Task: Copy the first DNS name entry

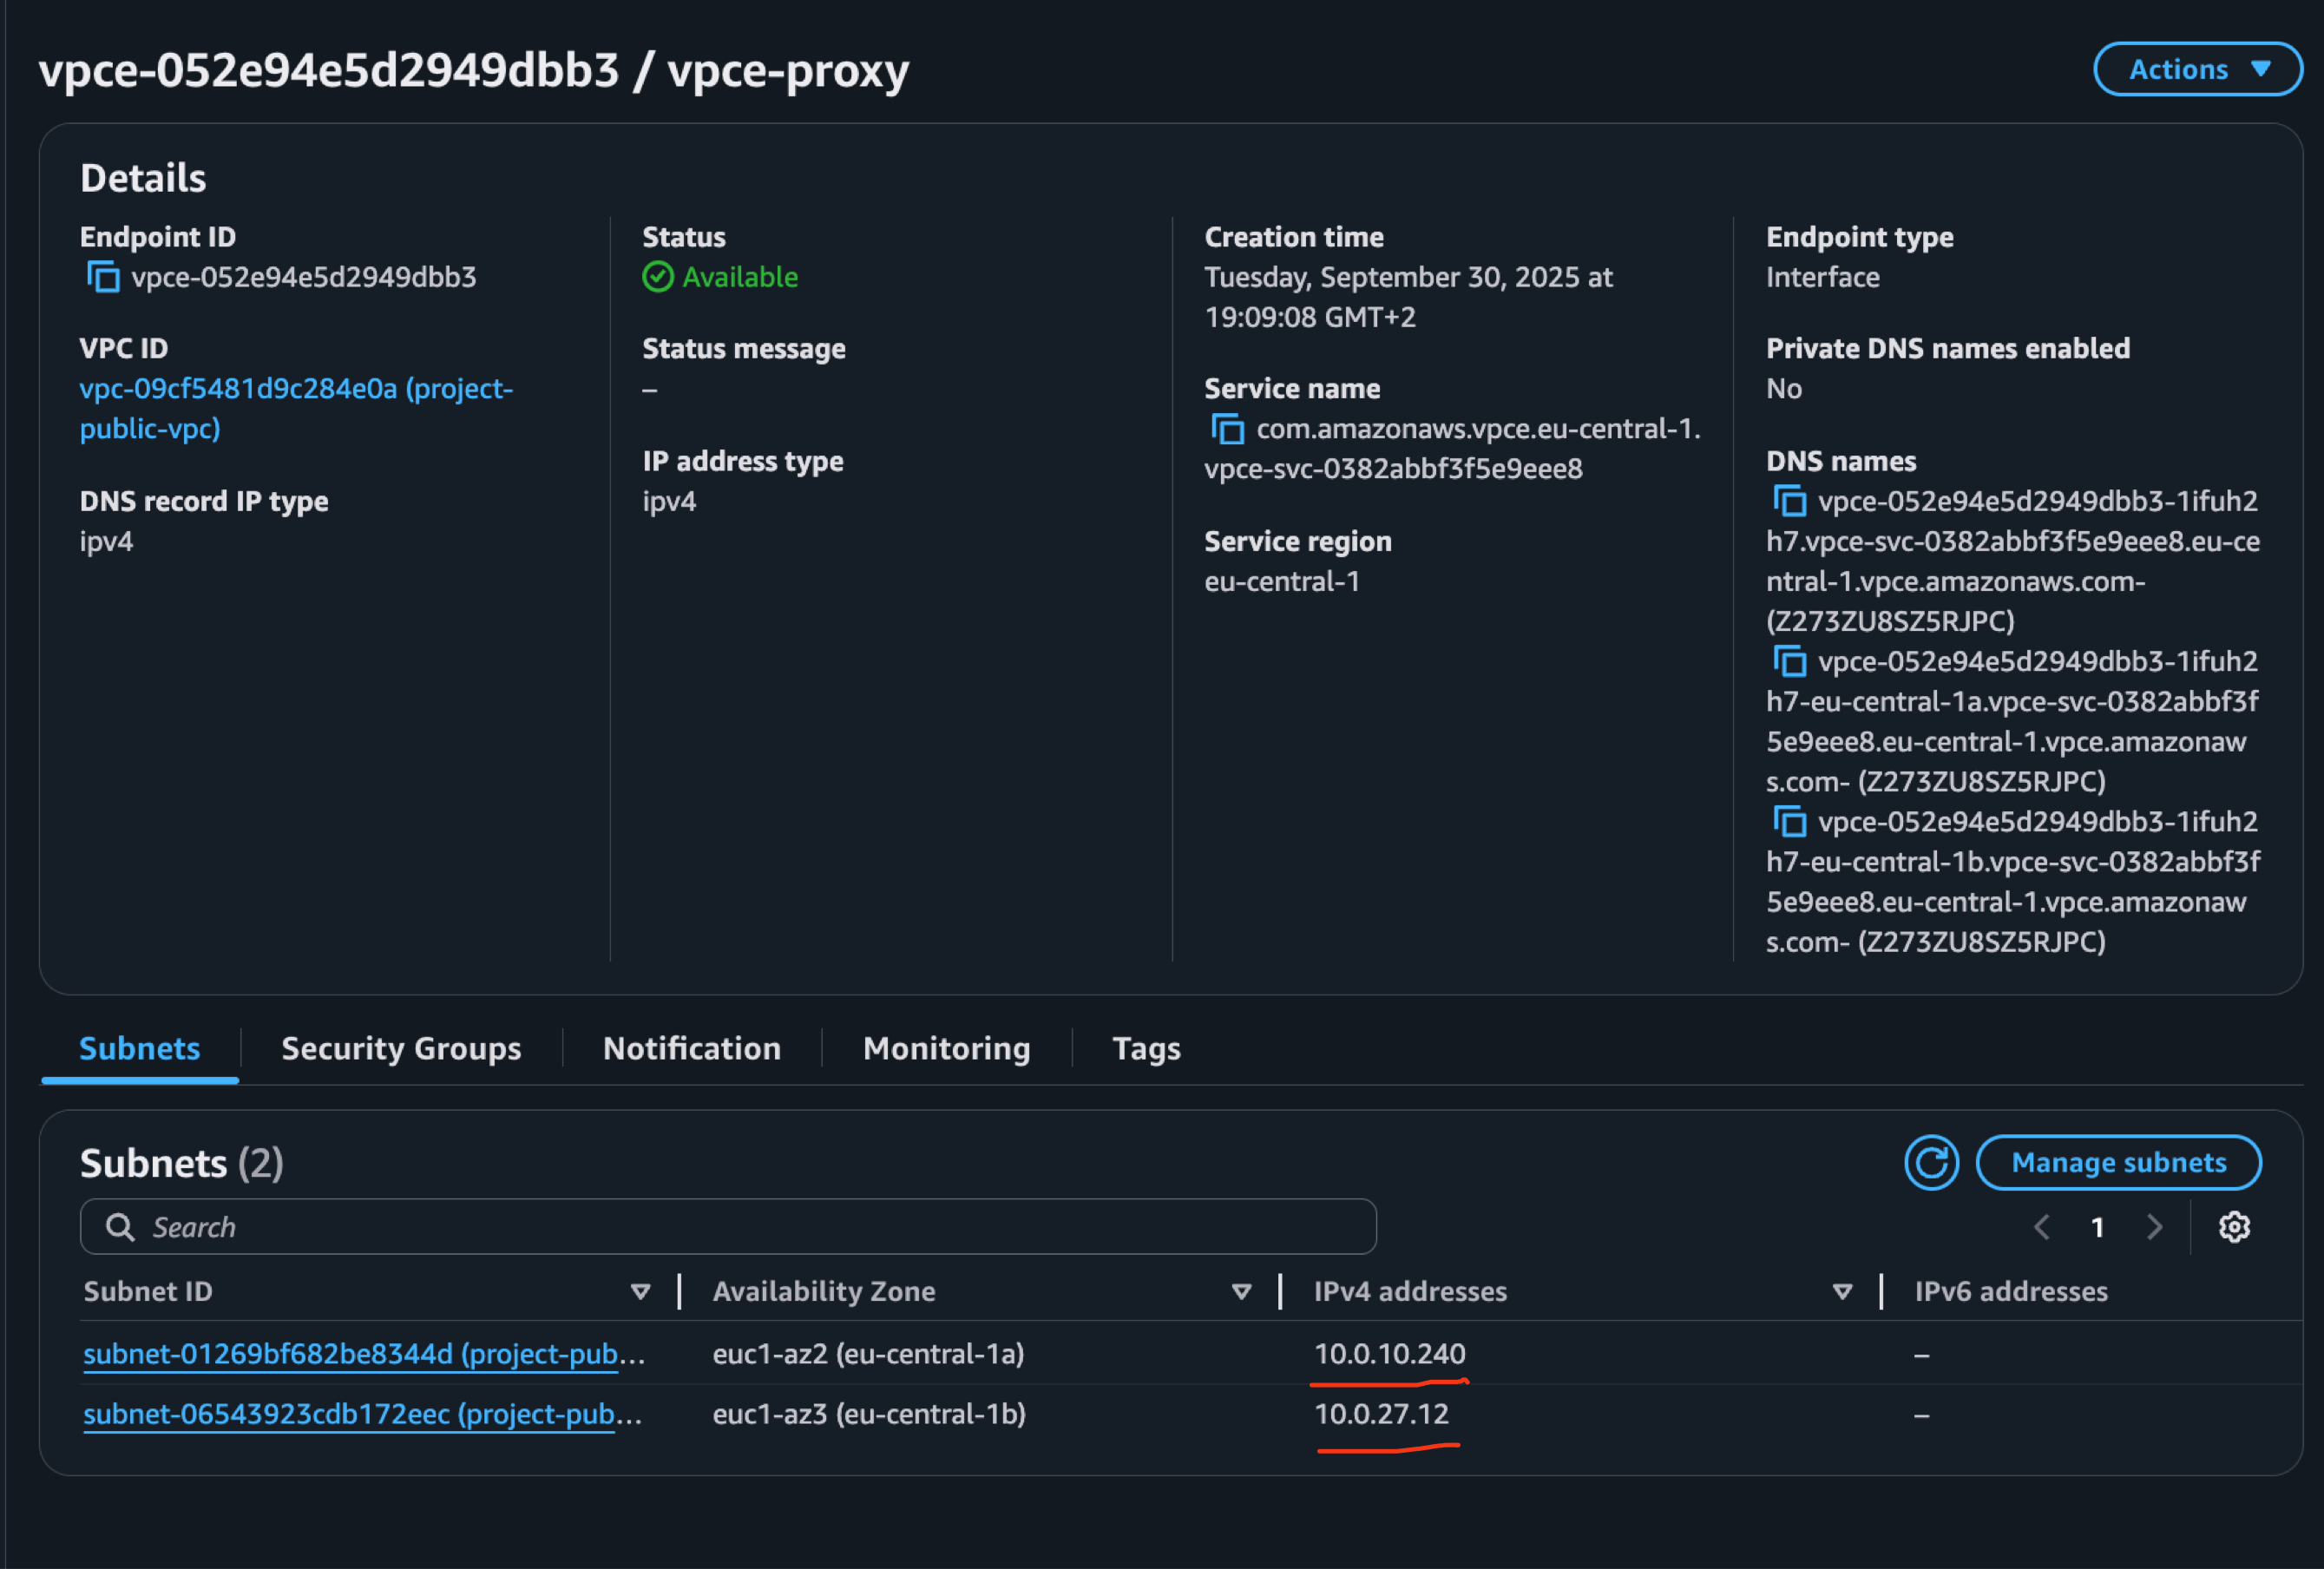Action: [x=1791, y=501]
